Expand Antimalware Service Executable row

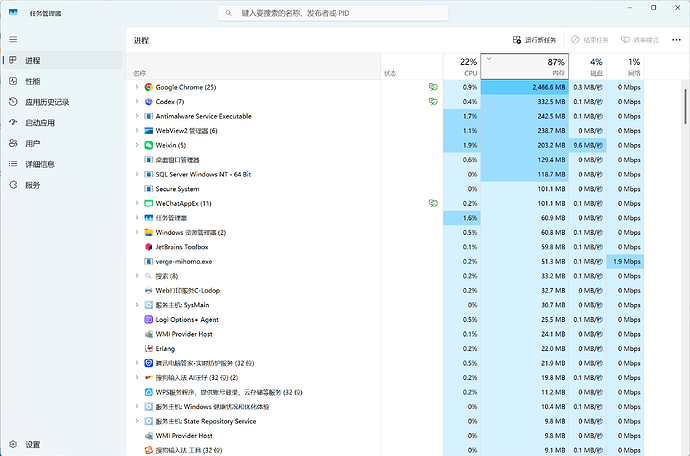137,116
